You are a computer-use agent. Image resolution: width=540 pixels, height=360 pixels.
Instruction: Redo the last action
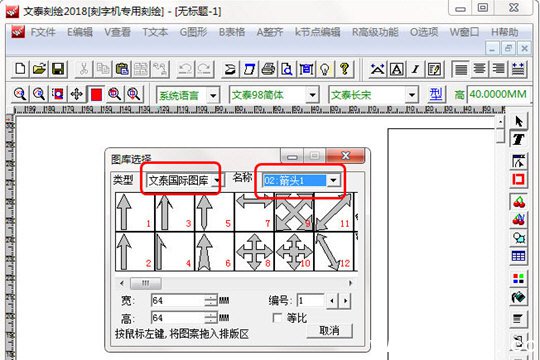click(x=205, y=69)
